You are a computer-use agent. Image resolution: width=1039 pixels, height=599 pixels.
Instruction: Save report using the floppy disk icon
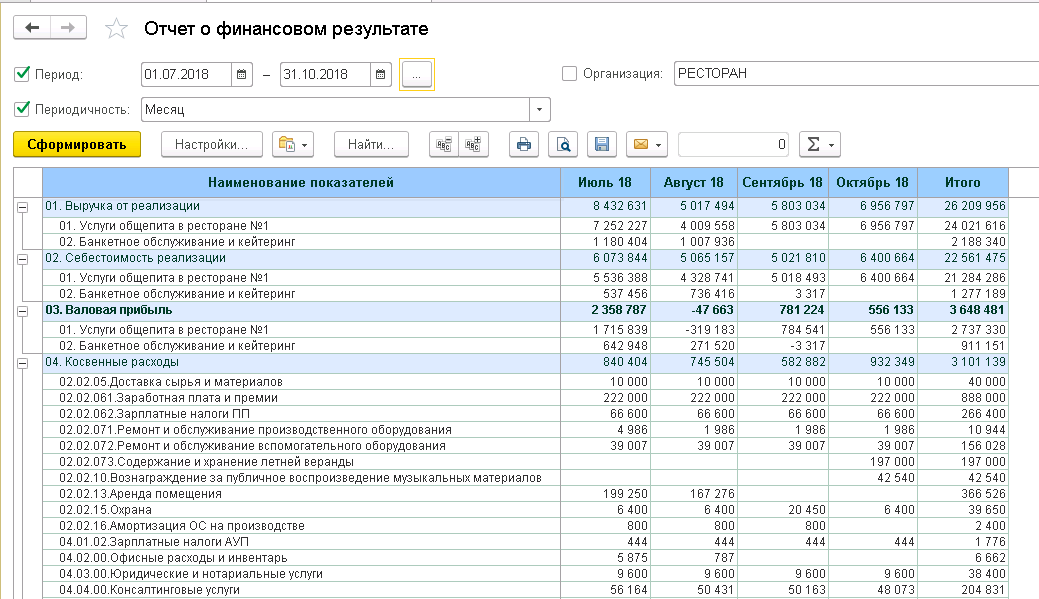[x=602, y=144]
